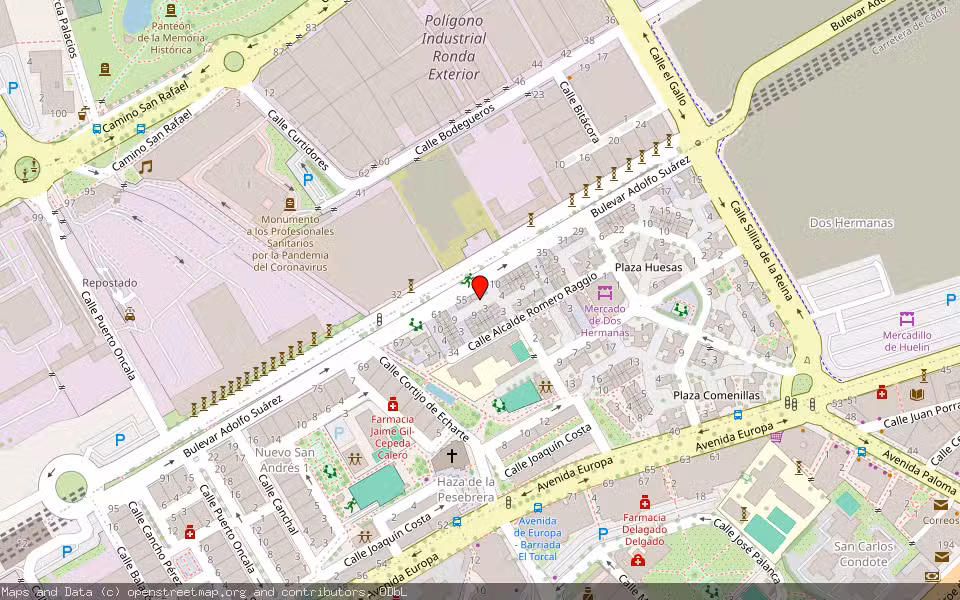Image resolution: width=960 pixels, height=600 pixels.
Task: Click the Calle Bodegueros street label
Action: [x=455, y=130]
